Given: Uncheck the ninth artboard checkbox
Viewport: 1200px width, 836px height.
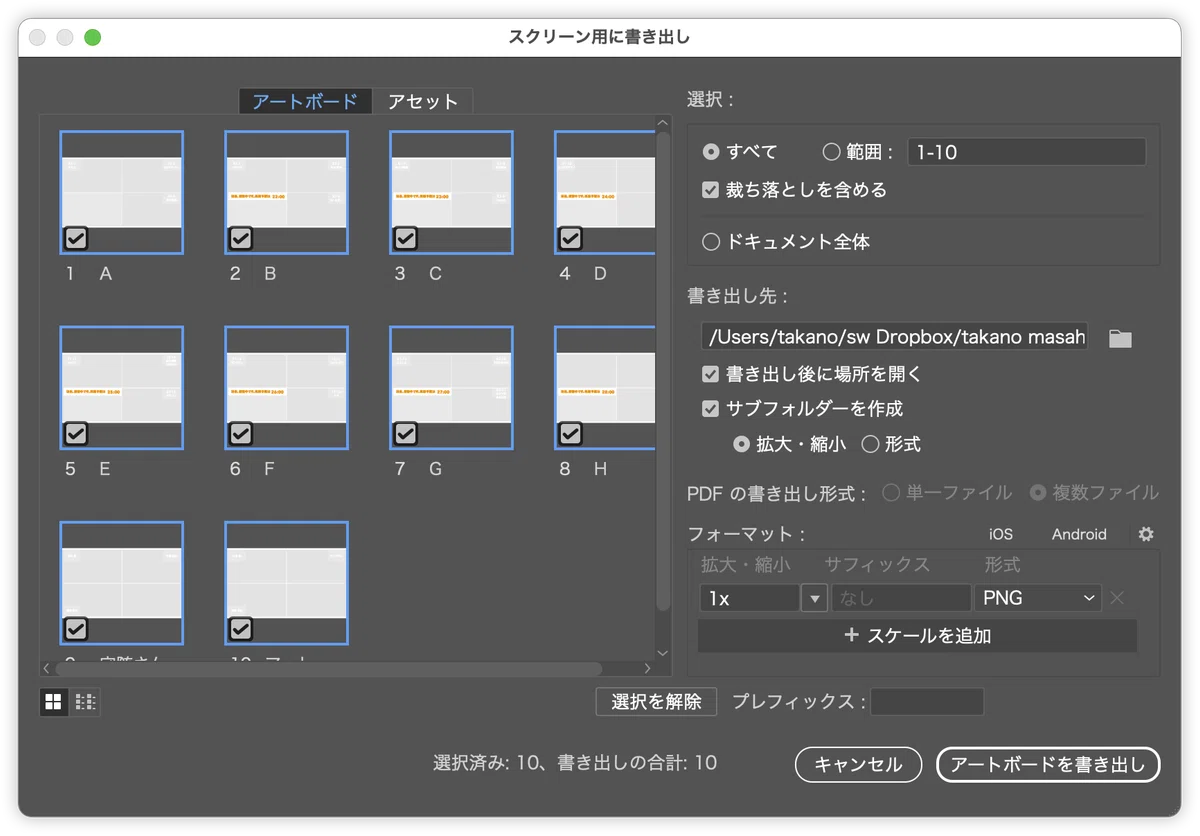Looking at the screenshot, I should click(x=76, y=628).
